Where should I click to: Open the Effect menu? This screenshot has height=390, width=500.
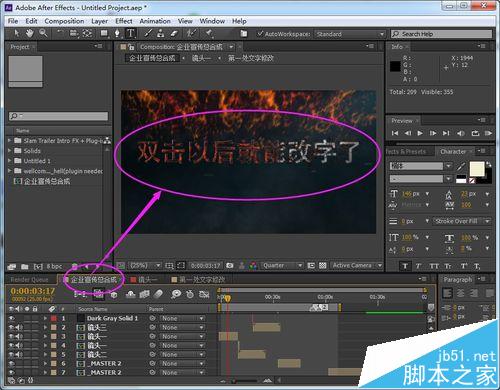[x=124, y=21]
